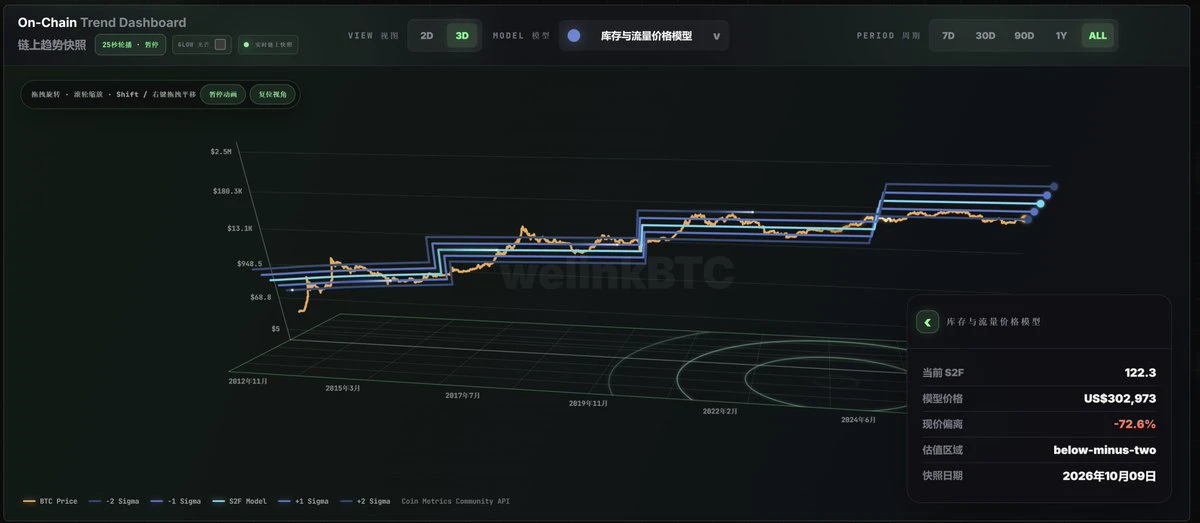Toggle -1 Sigma legend series
Image resolution: width=1200 pixels, height=523 pixels.
(x=174, y=501)
